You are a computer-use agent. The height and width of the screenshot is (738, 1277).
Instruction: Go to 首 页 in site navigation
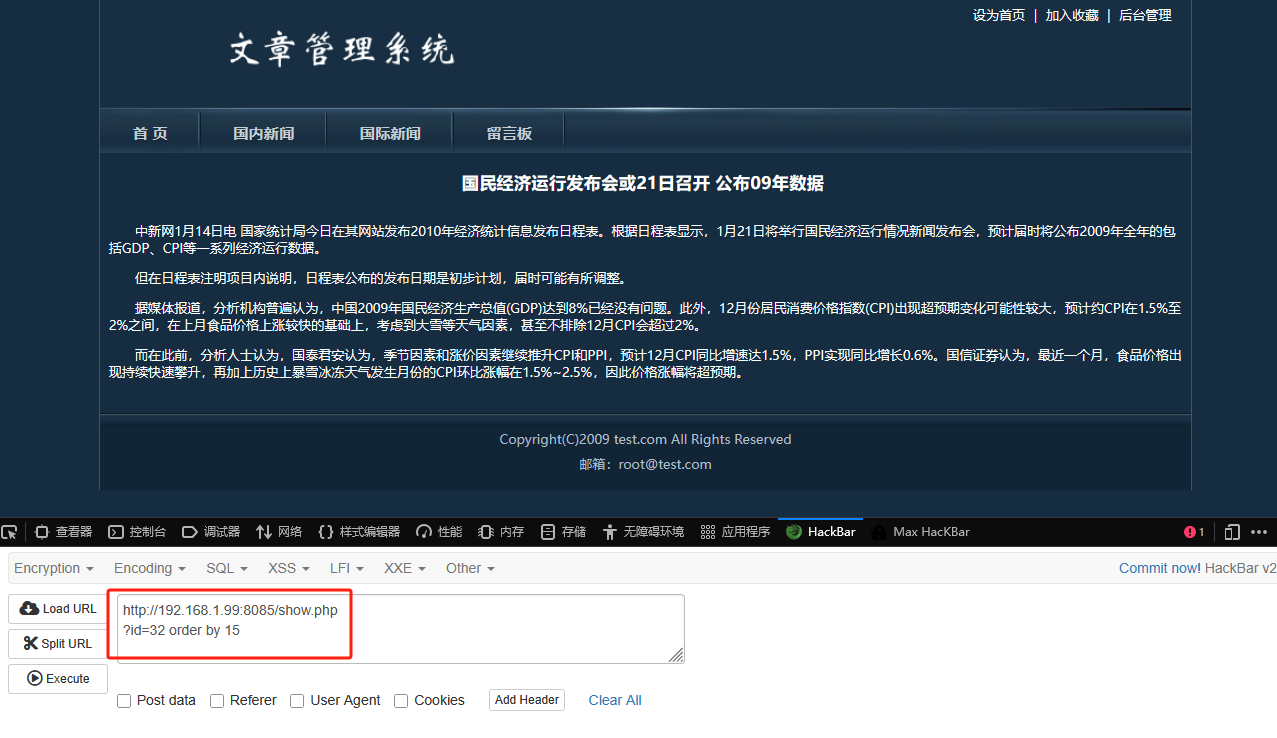click(150, 133)
